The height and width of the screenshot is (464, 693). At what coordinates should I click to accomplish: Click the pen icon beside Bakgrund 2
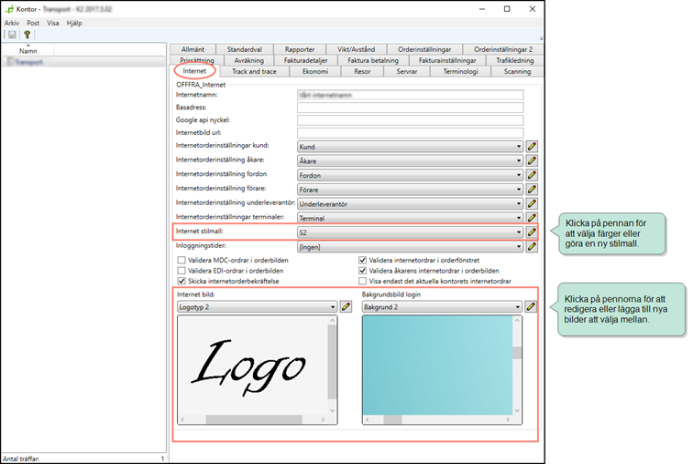[x=531, y=308]
